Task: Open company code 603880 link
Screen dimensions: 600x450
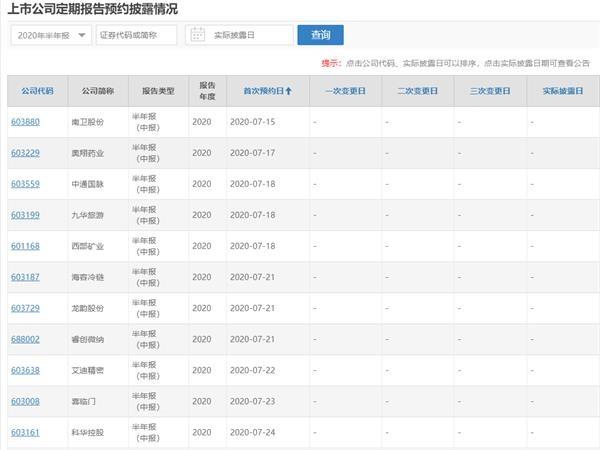Action: pyautogui.click(x=25, y=122)
